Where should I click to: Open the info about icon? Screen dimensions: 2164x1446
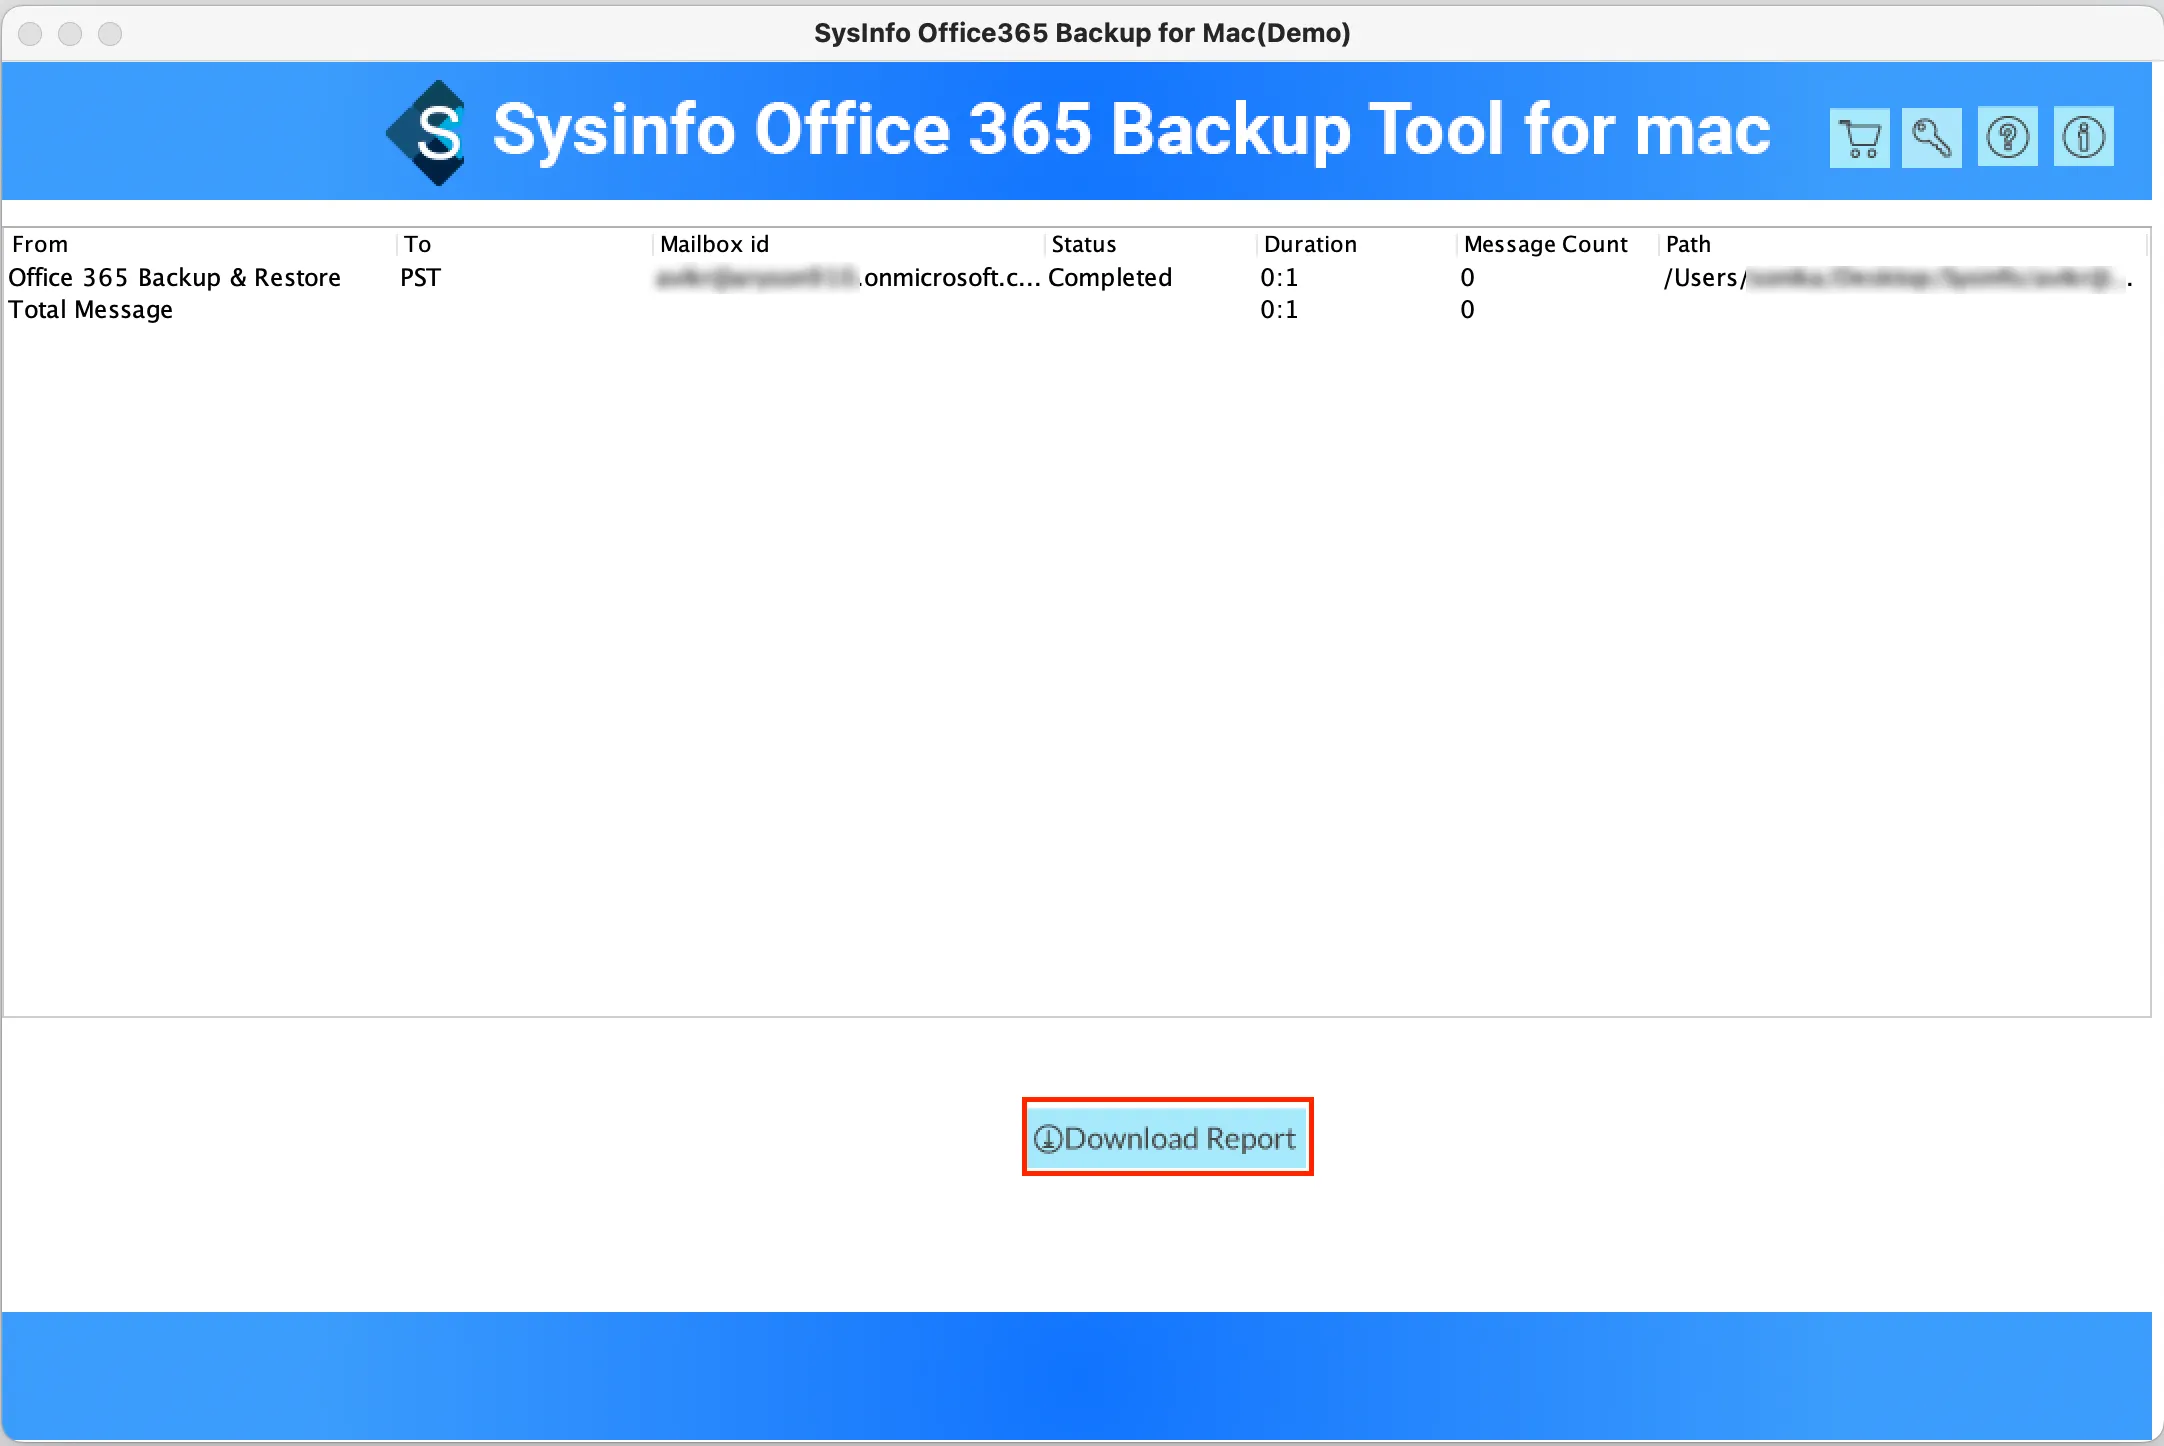pos(2083,137)
